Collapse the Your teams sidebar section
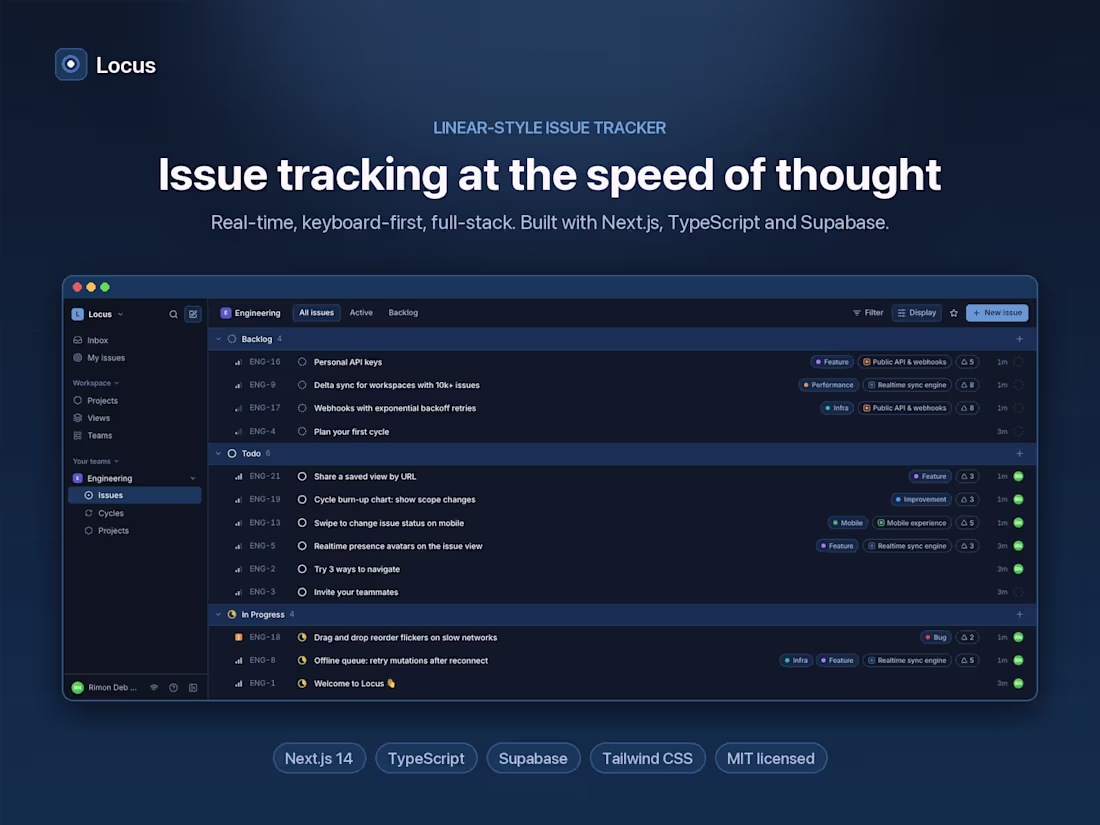 coord(95,462)
